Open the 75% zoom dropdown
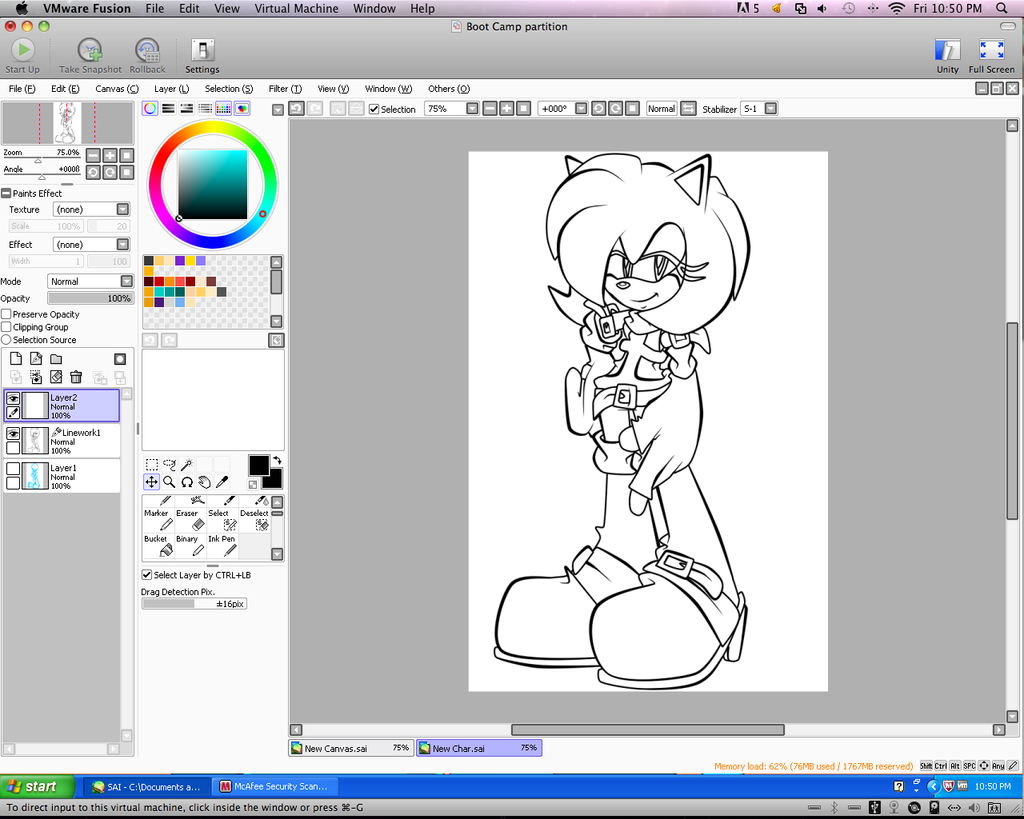1024x819 pixels. pos(472,108)
